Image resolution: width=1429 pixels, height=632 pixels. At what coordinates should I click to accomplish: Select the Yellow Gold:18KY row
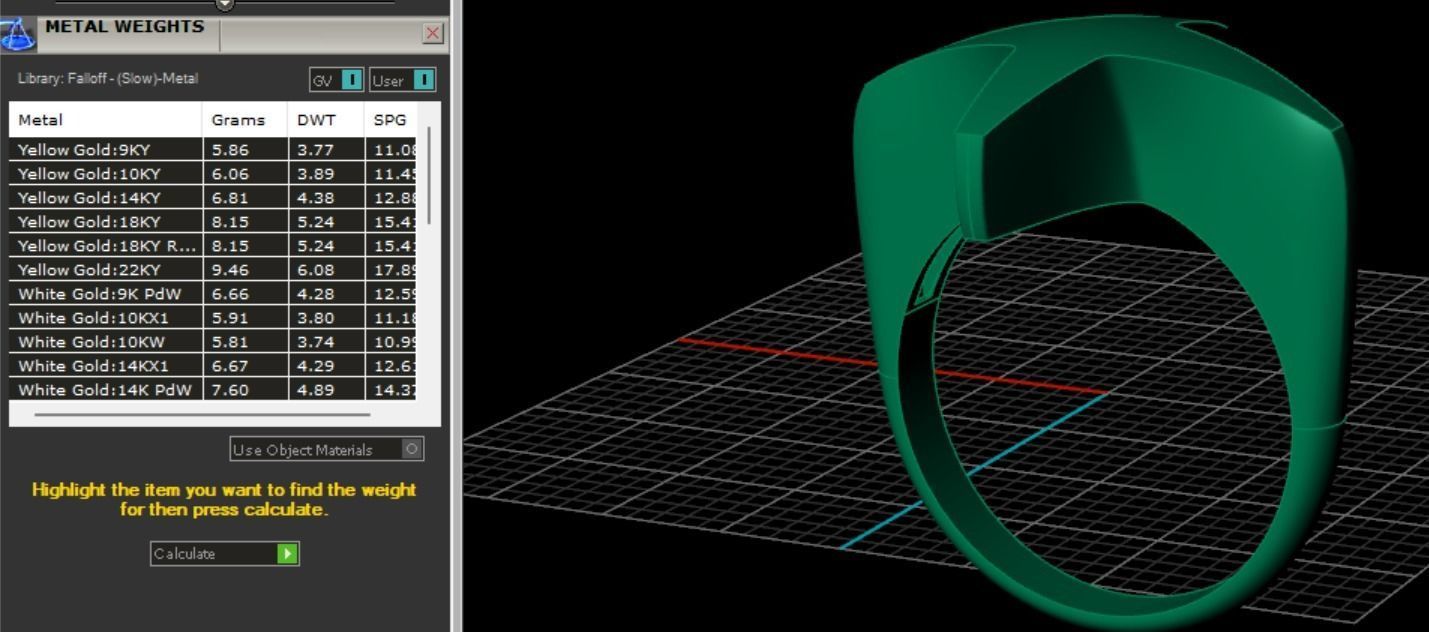point(213,222)
